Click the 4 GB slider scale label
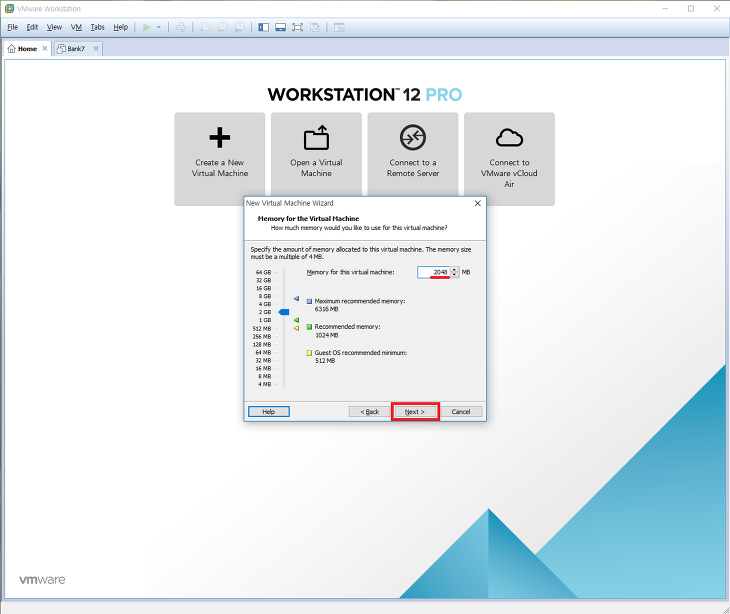Viewport: 730px width, 614px height. (x=265, y=304)
